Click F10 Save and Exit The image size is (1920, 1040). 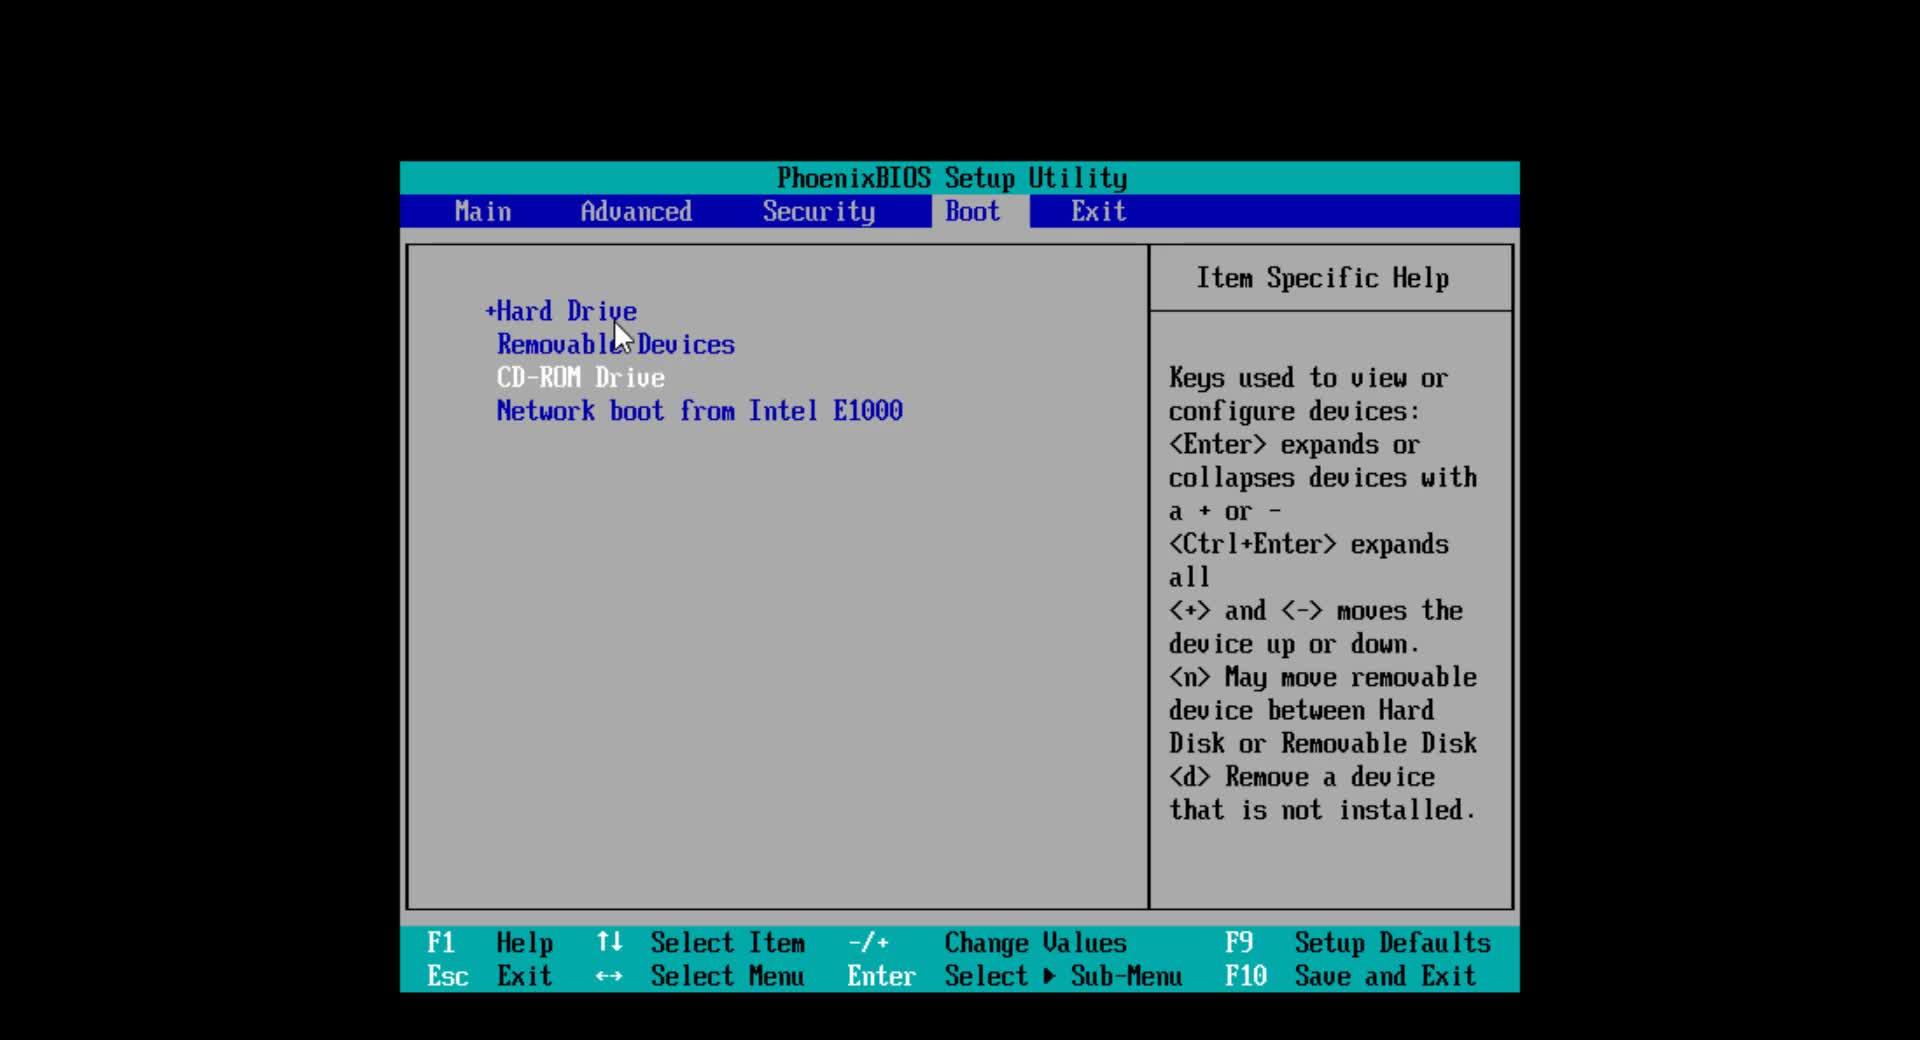1350,975
